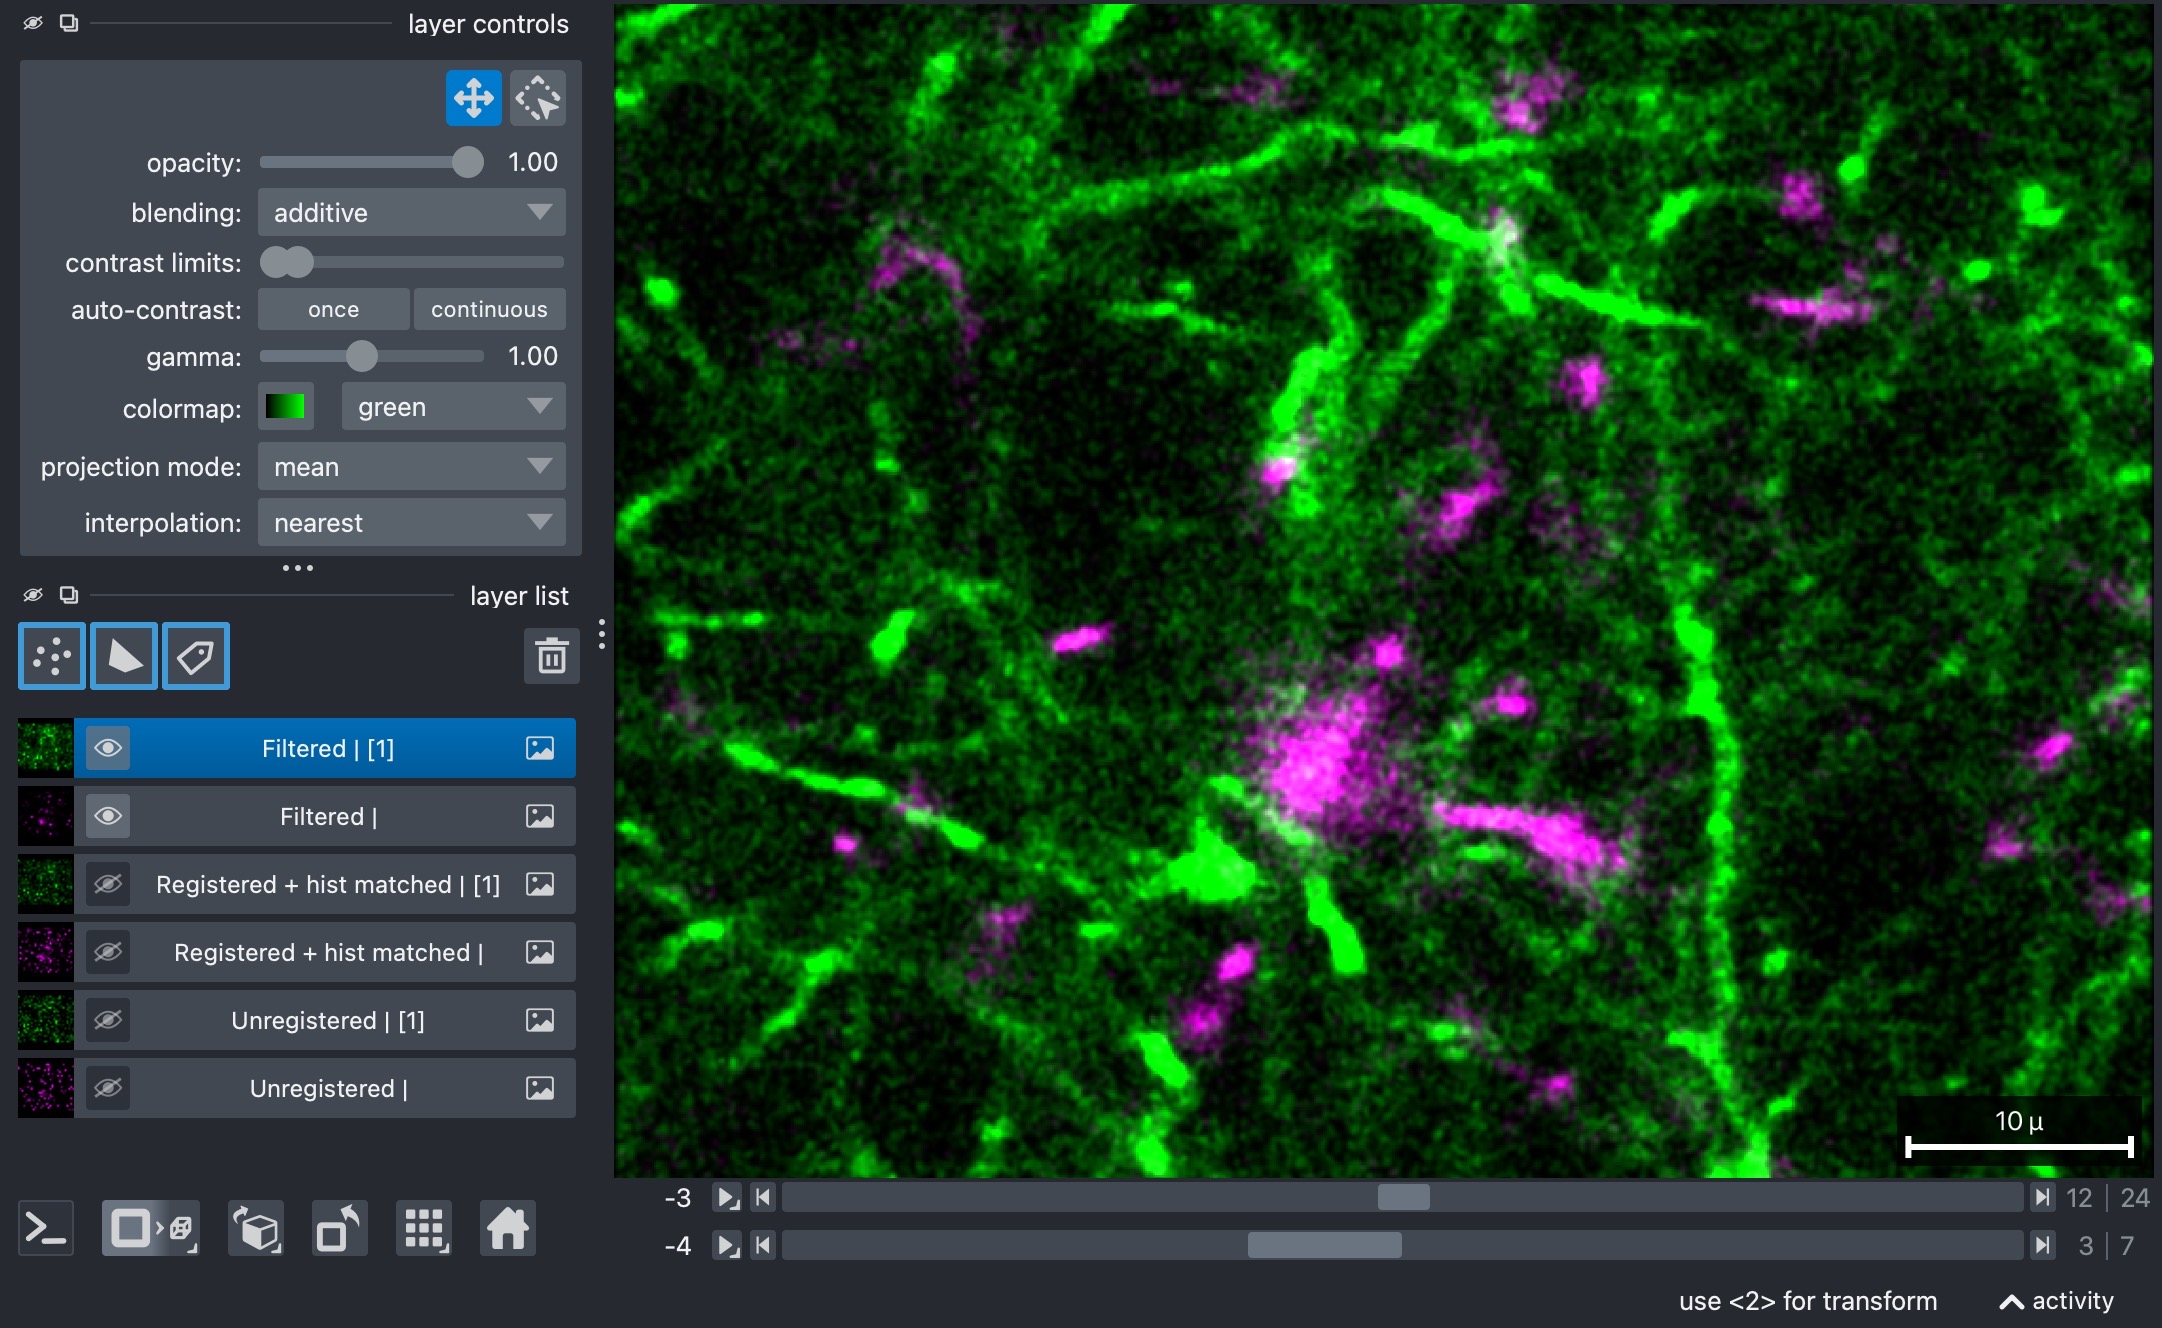Add a new points layer
This screenshot has height=1328, width=2162.
coord(52,656)
